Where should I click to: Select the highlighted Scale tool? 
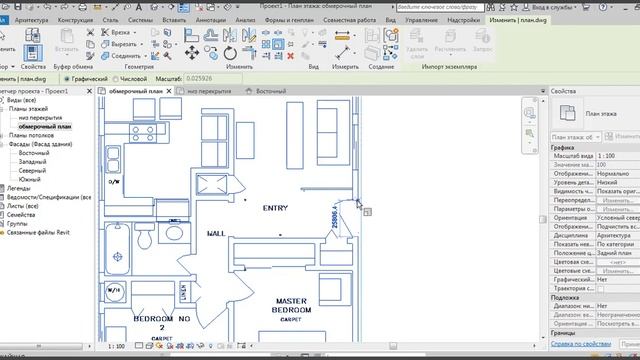point(278,44)
